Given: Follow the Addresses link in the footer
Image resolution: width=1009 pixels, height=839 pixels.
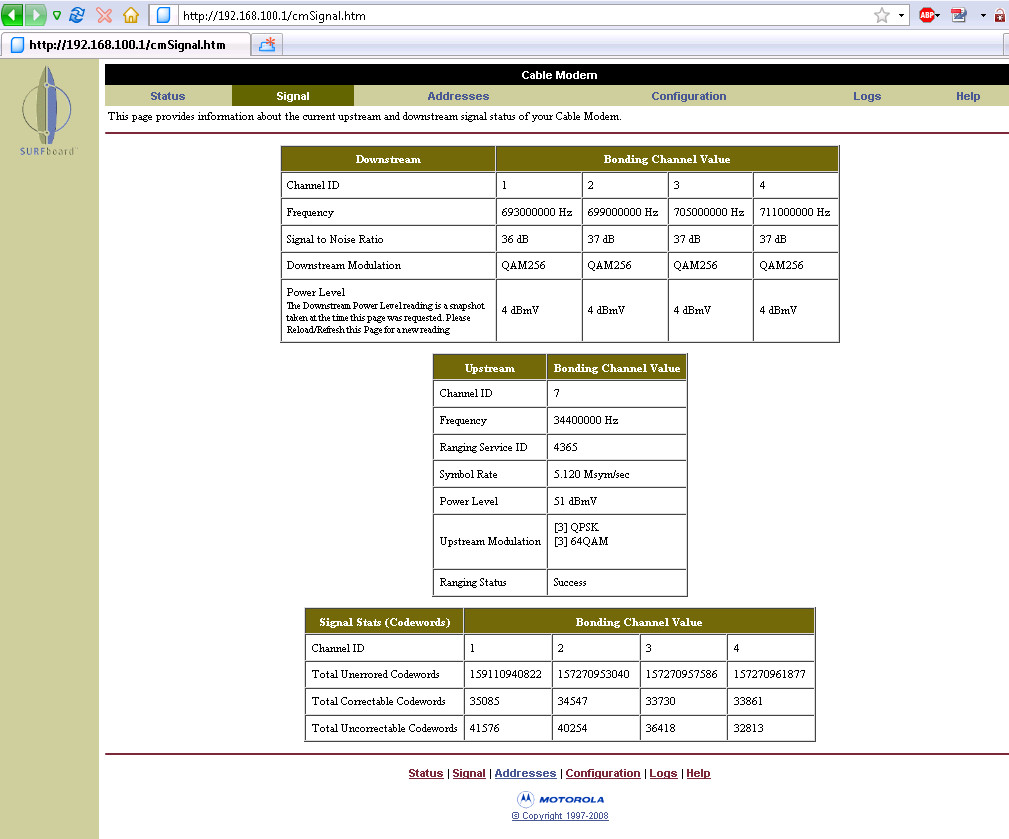Looking at the screenshot, I should pyautogui.click(x=525, y=773).
